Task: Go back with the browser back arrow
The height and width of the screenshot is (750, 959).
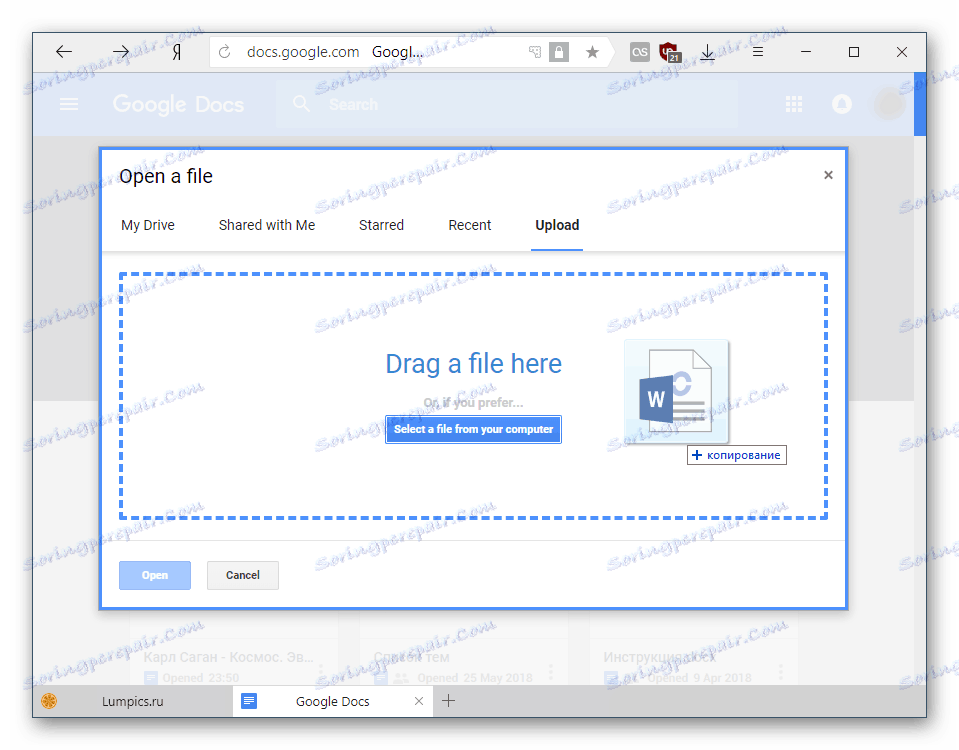Action: 64,52
